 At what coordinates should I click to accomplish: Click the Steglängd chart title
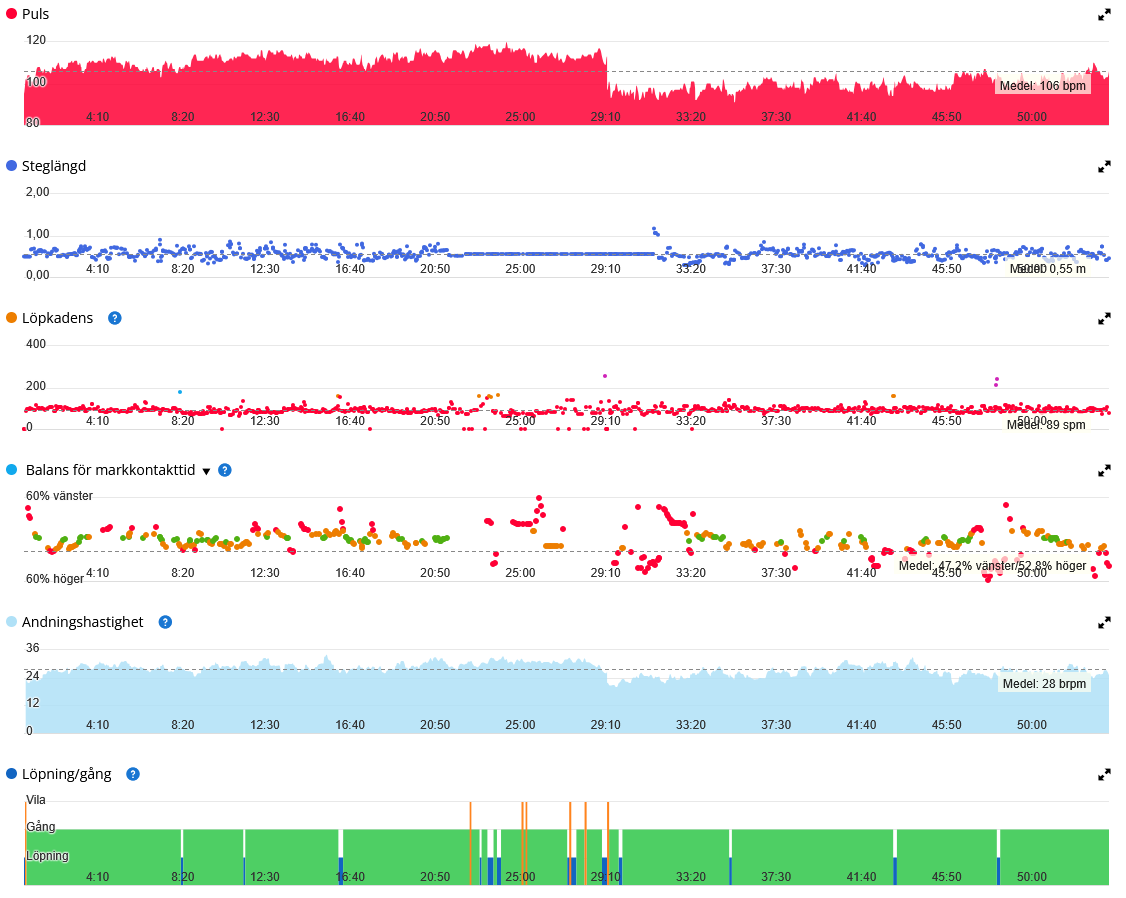[54, 167]
